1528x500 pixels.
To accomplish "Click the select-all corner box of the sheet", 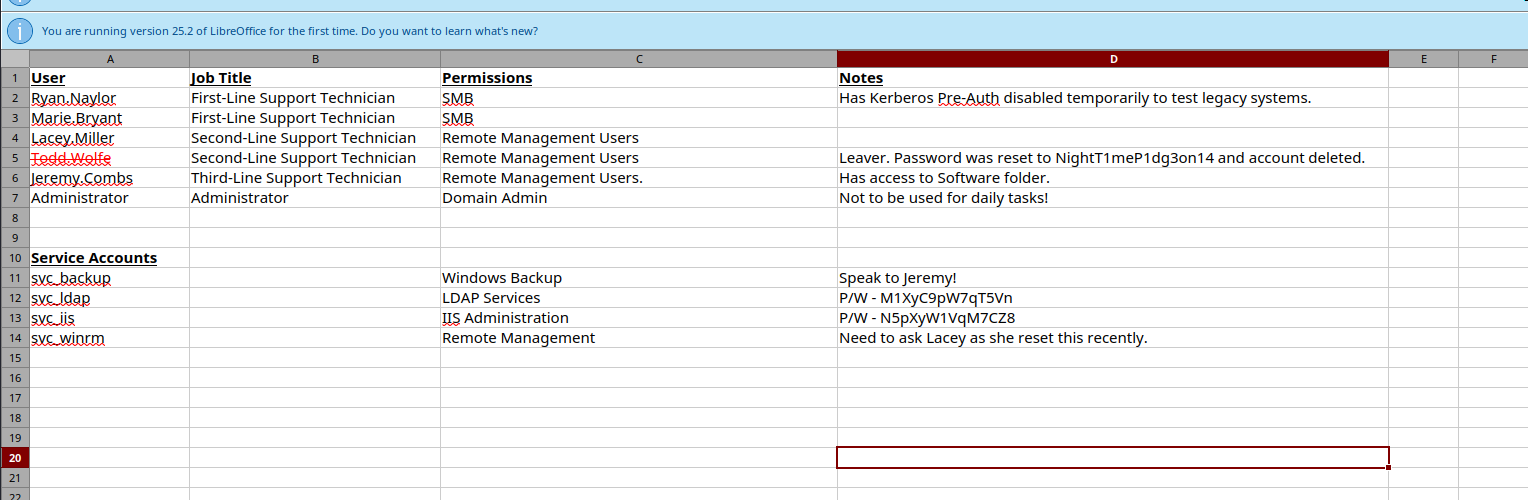I will (x=15, y=59).
